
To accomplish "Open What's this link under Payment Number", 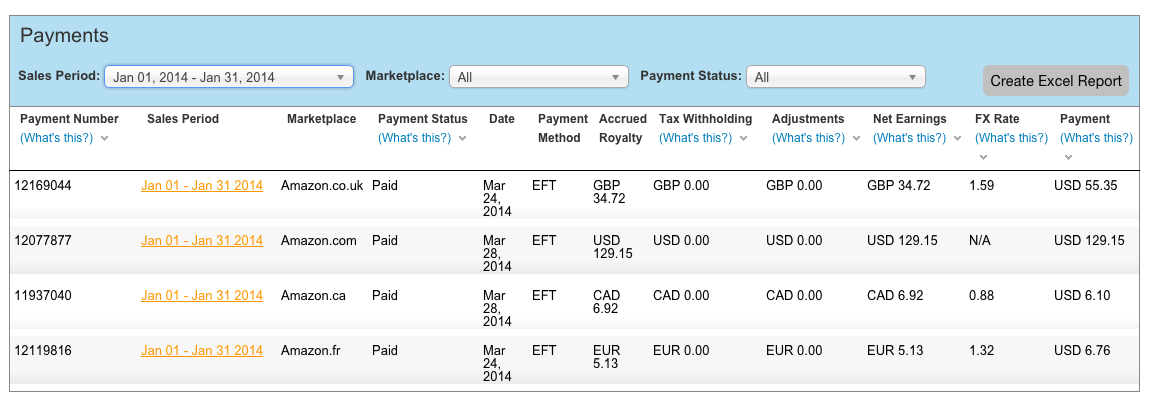I will (57, 138).
